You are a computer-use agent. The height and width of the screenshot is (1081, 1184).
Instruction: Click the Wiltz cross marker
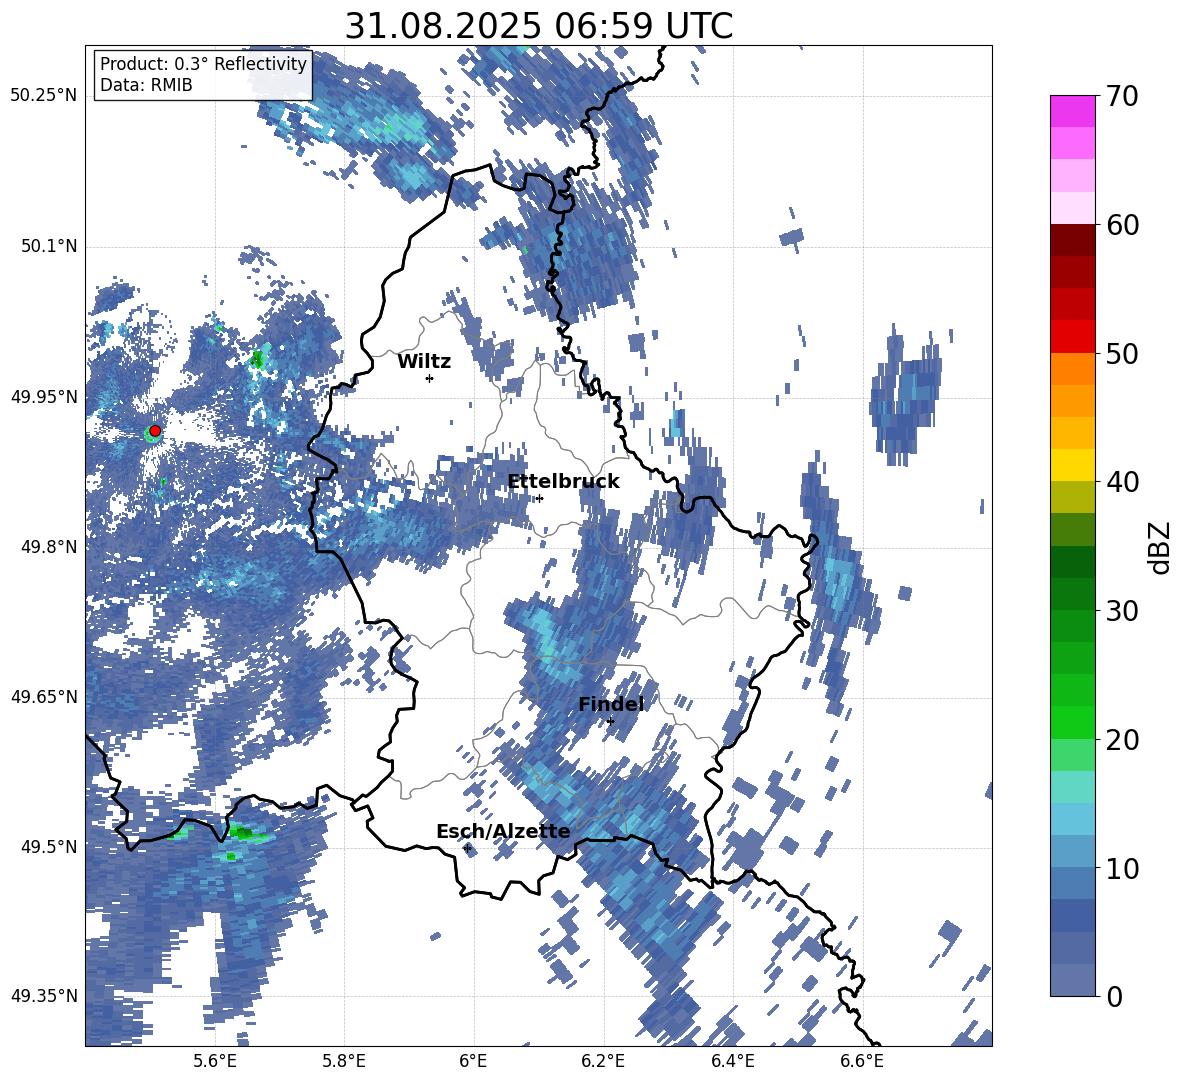pos(430,378)
